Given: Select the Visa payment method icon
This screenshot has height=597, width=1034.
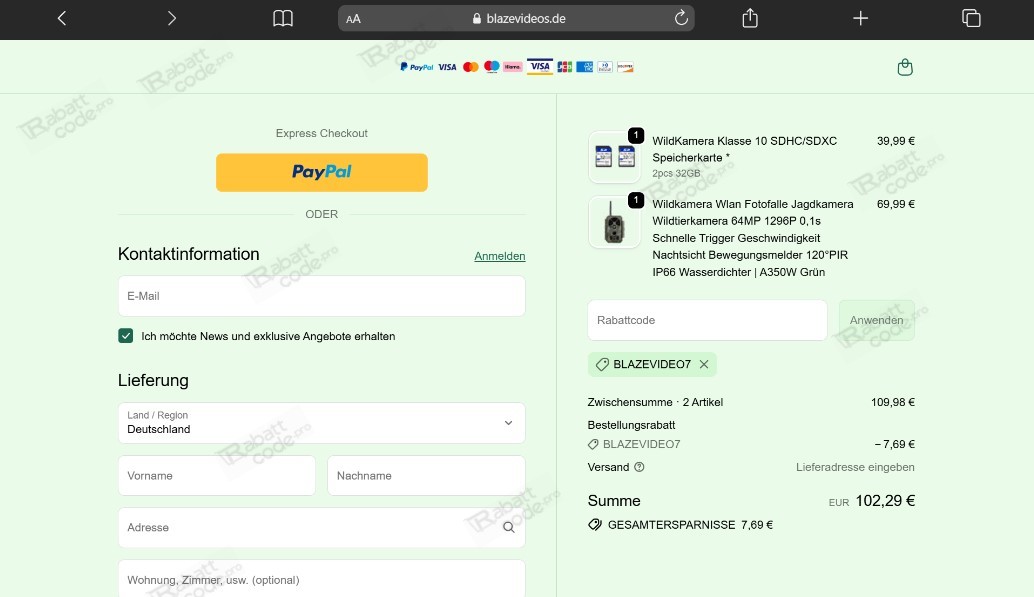Looking at the screenshot, I should click(x=447, y=66).
